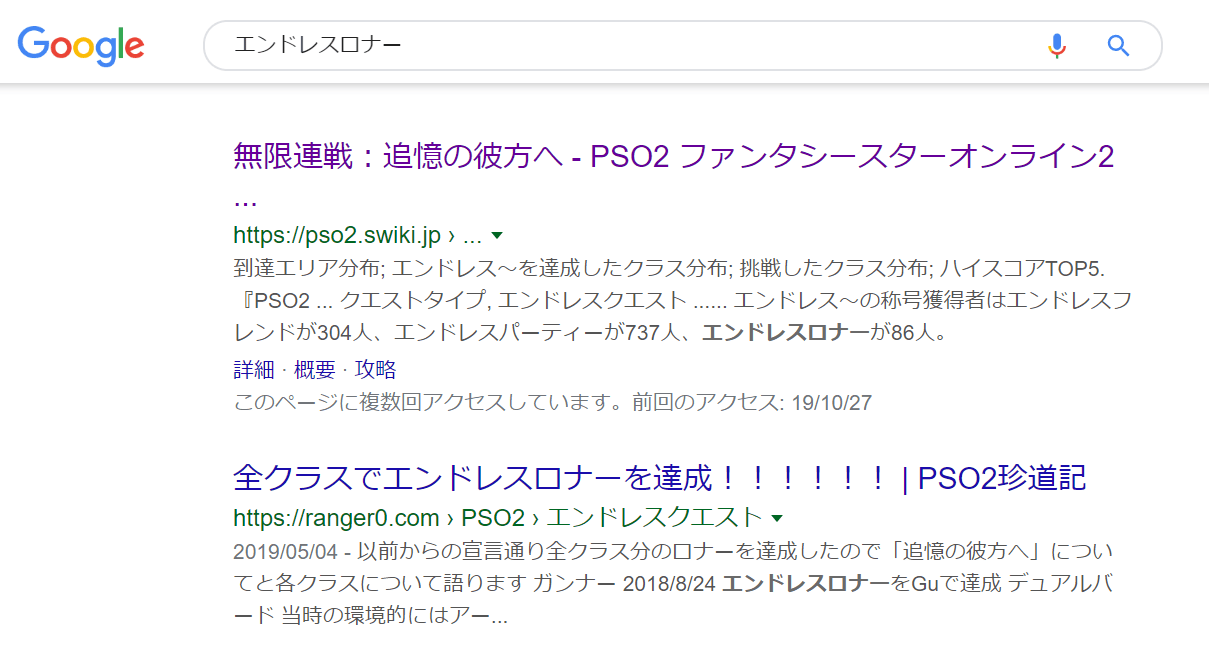Click bold エンドレスロナー in first snippet
1209x656 pixels.
click(x=785, y=333)
